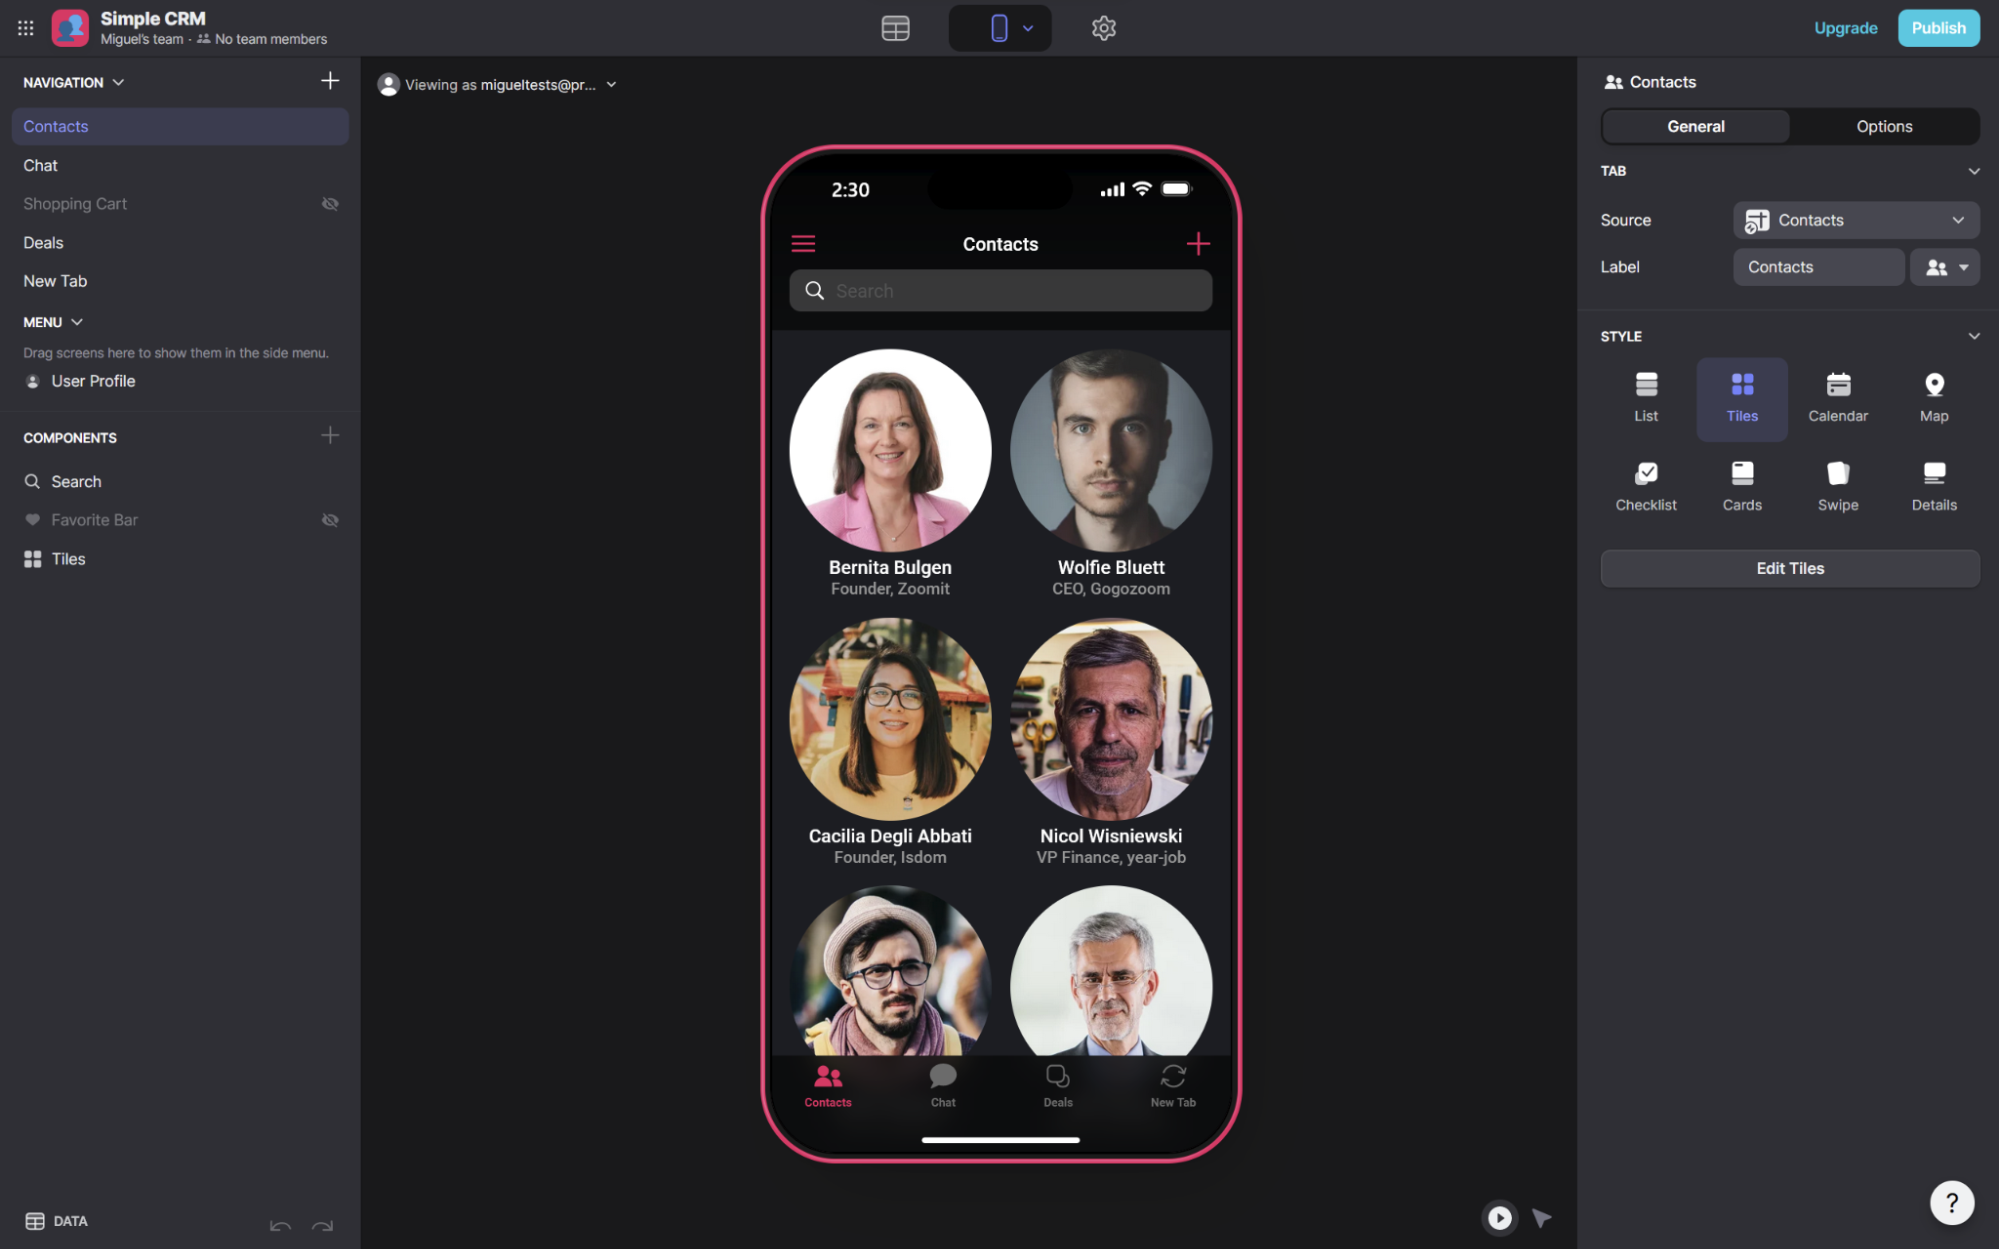Click the Edit Tiles button
This screenshot has width=1999, height=1250.
[1790, 567]
